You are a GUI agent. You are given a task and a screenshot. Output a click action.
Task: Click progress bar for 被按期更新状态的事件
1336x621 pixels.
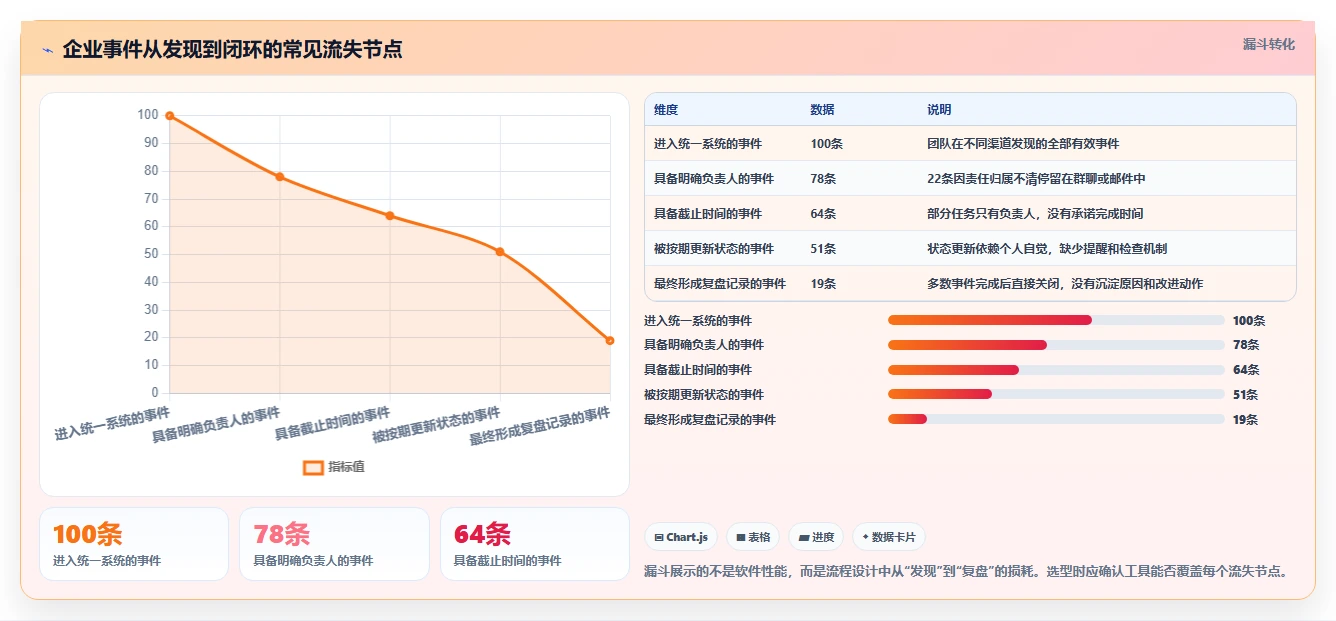1056,394
